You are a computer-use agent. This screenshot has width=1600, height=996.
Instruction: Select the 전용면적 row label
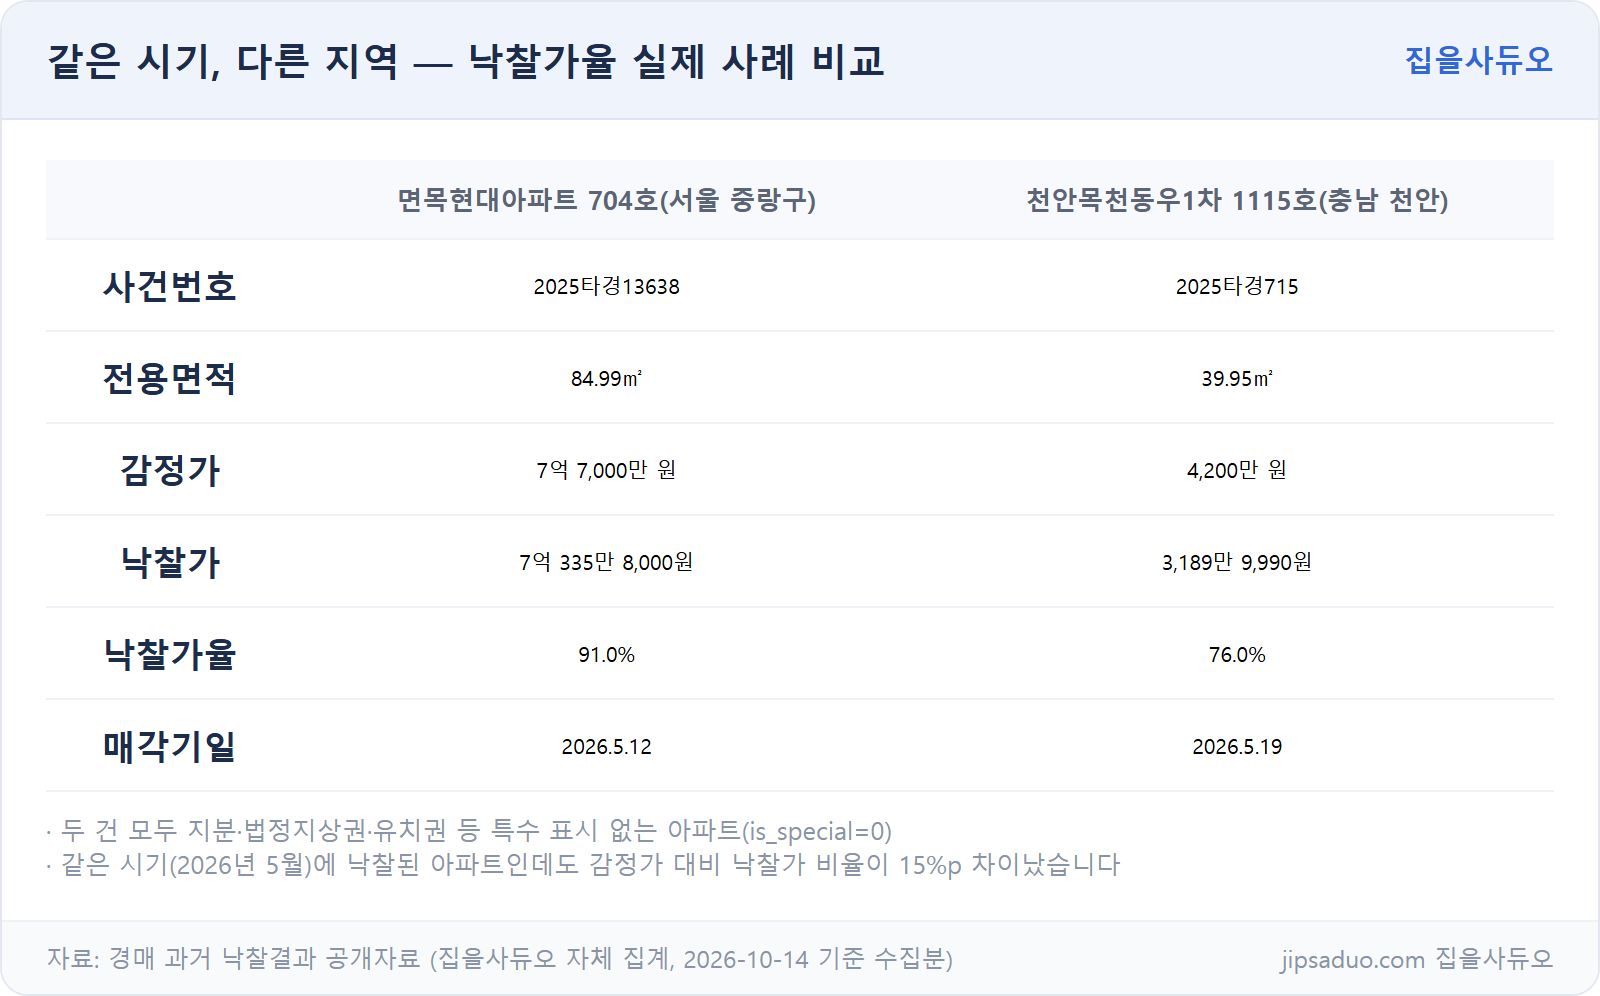pyautogui.click(x=170, y=378)
